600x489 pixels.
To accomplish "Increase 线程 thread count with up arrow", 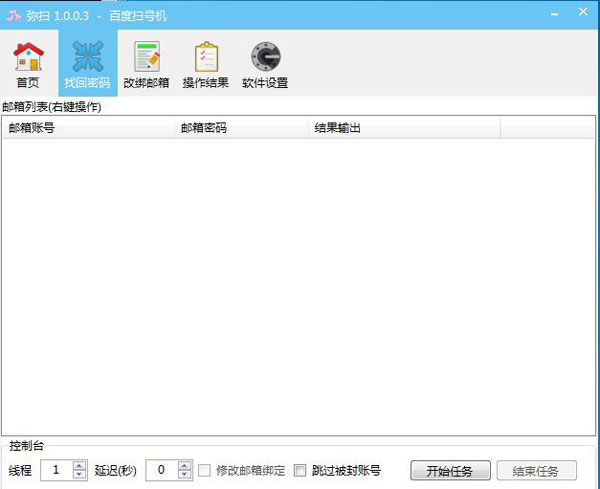I will [79, 466].
